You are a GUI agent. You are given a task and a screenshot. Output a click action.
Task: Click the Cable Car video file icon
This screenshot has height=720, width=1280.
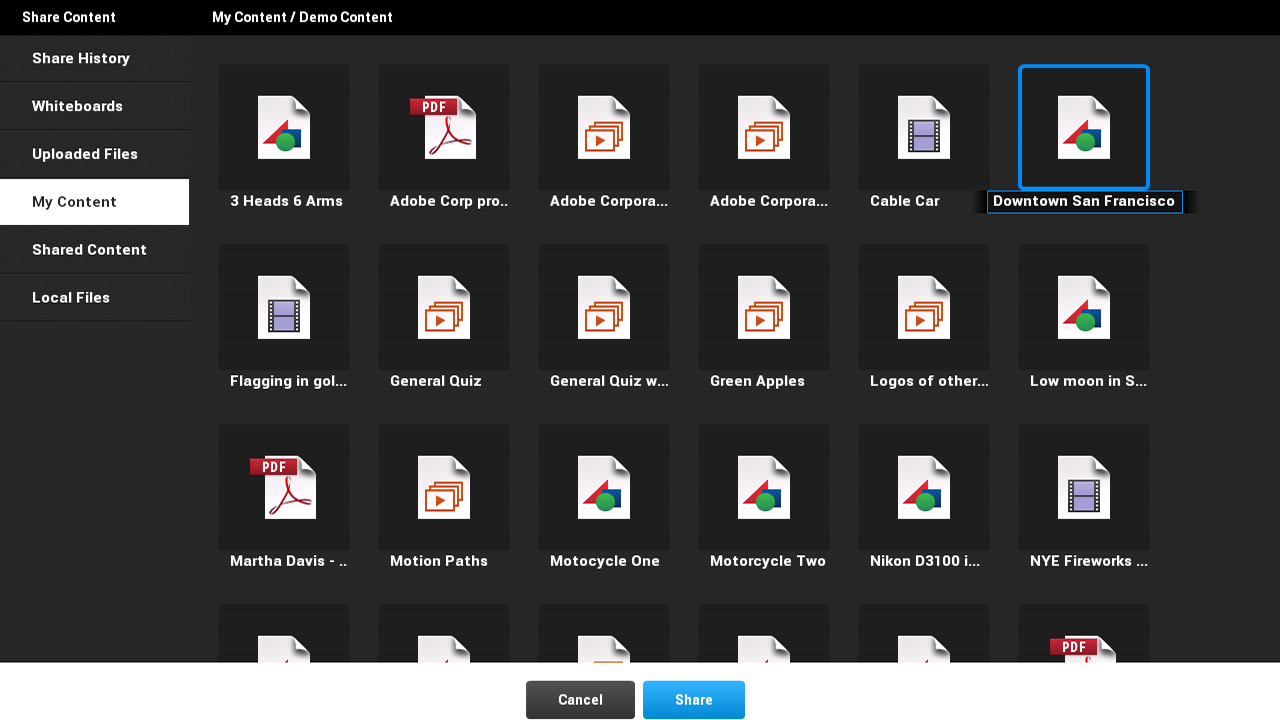(924, 128)
